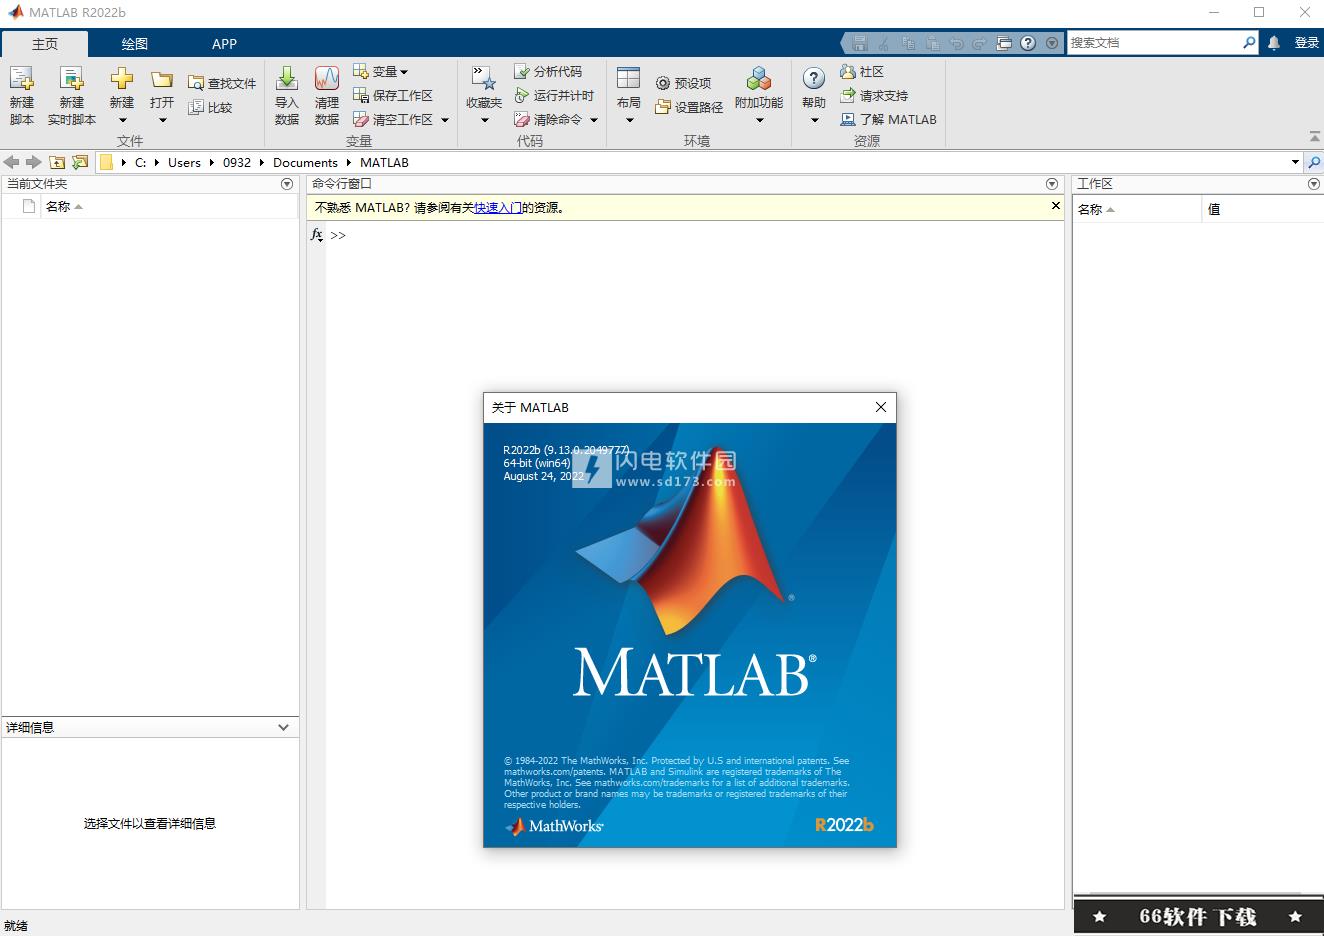Click the address bar search magnifier icon
Image resolution: width=1324 pixels, height=936 pixels.
click(1314, 162)
